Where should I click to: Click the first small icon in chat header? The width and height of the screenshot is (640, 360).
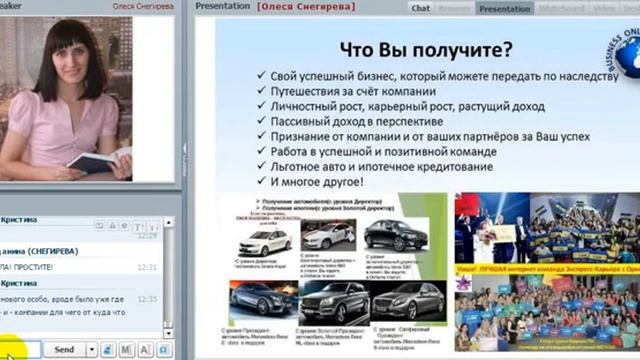pyautogui.click(x=99, y=225)
